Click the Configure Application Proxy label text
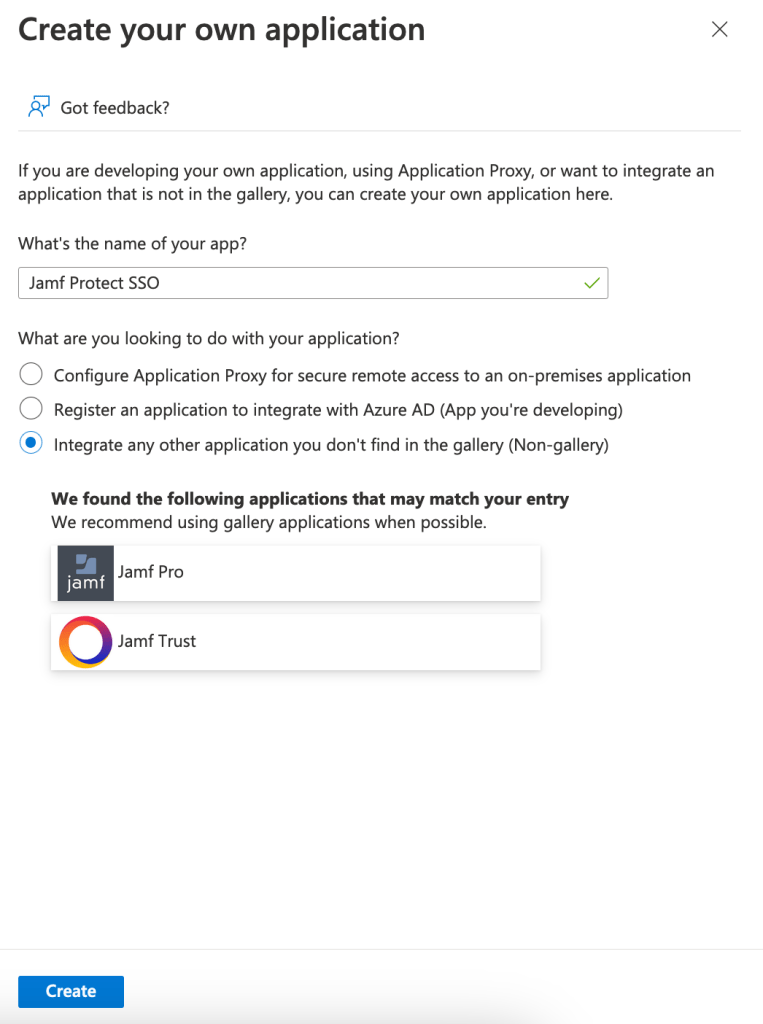The width and height of the screenshot is (763, 1024). pyautogui.click(x=372, y=376)
